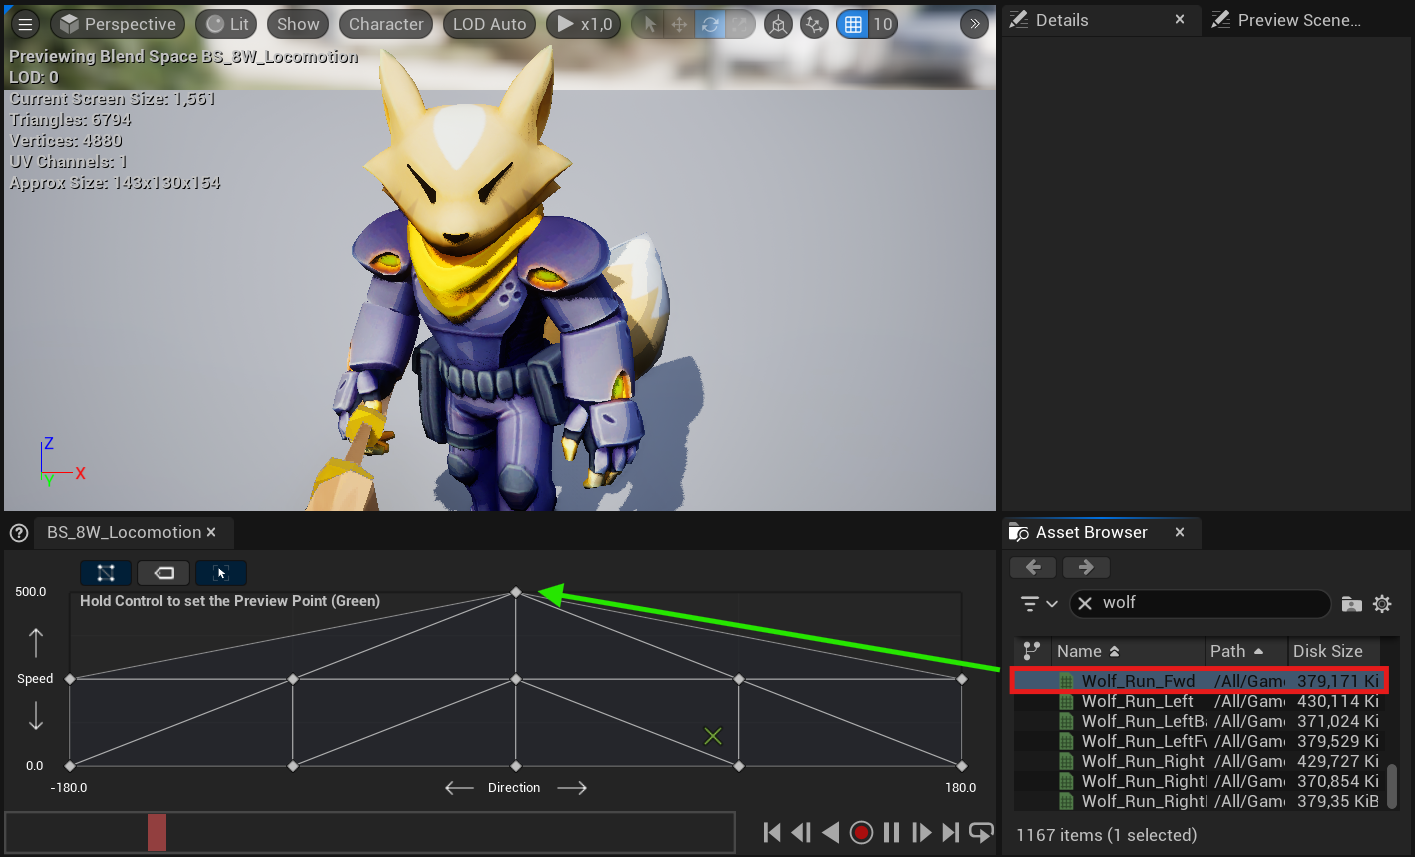This screenshot has width=1415, height=857.
Task: Activate the Translate gizmo tool
Action: pos(680,24)
